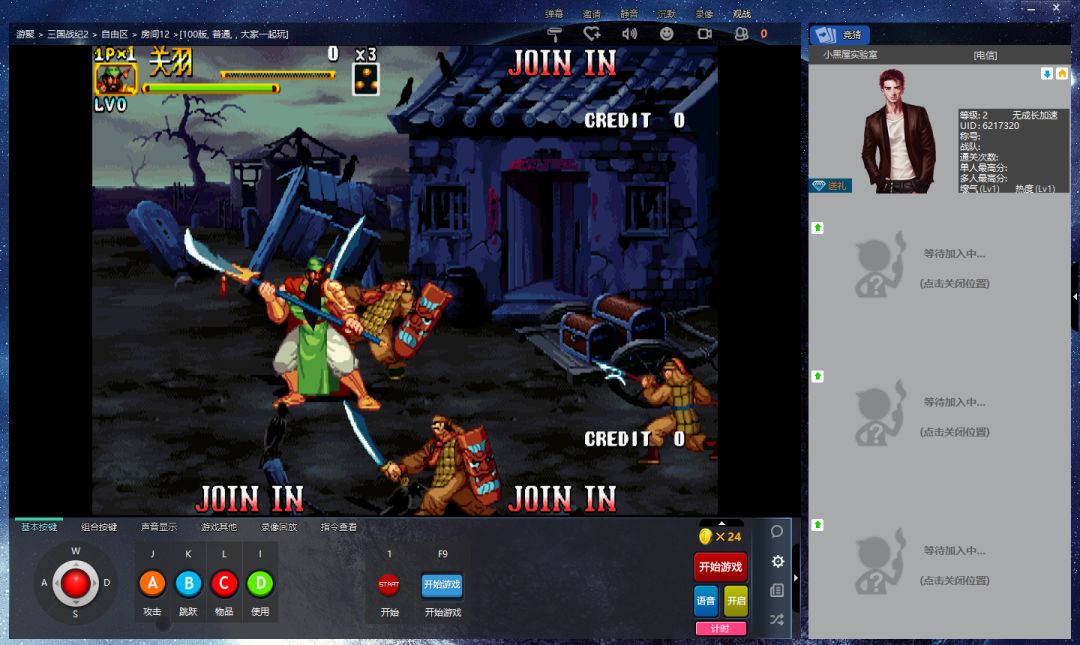This screenshot has width=1080, height=645.
Task: Minimize the game window
Action: (1031, 10)
